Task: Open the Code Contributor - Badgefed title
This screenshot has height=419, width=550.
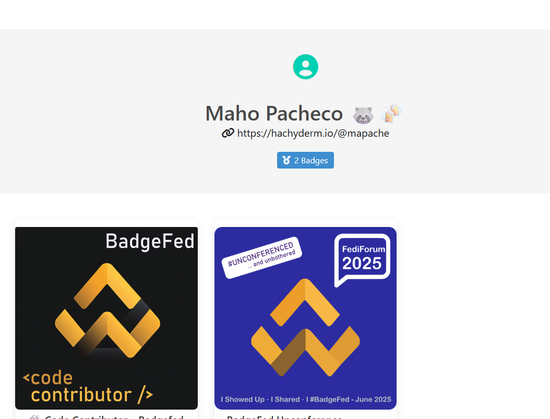Action: click(x=114, y=417)
